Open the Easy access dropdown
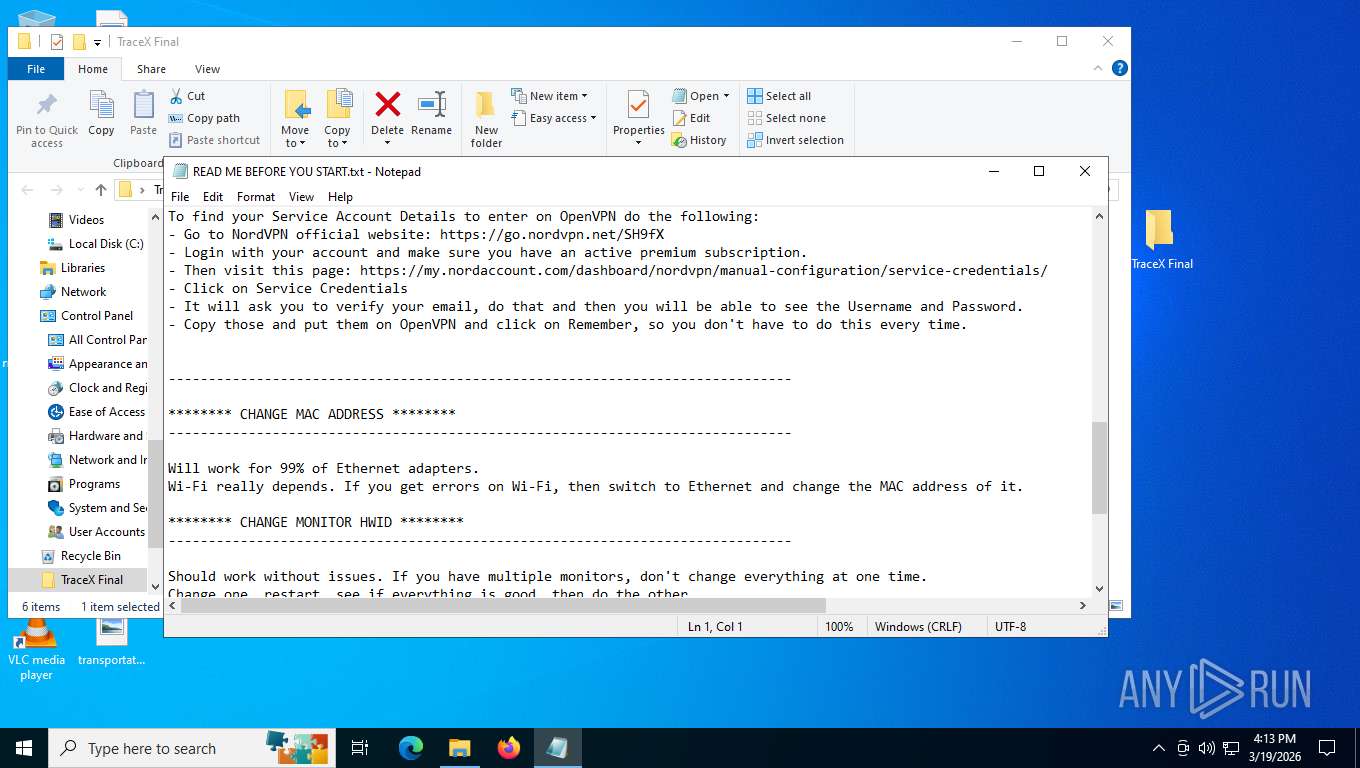This screenshot has width=1360, height=768. tap(553, 118)
